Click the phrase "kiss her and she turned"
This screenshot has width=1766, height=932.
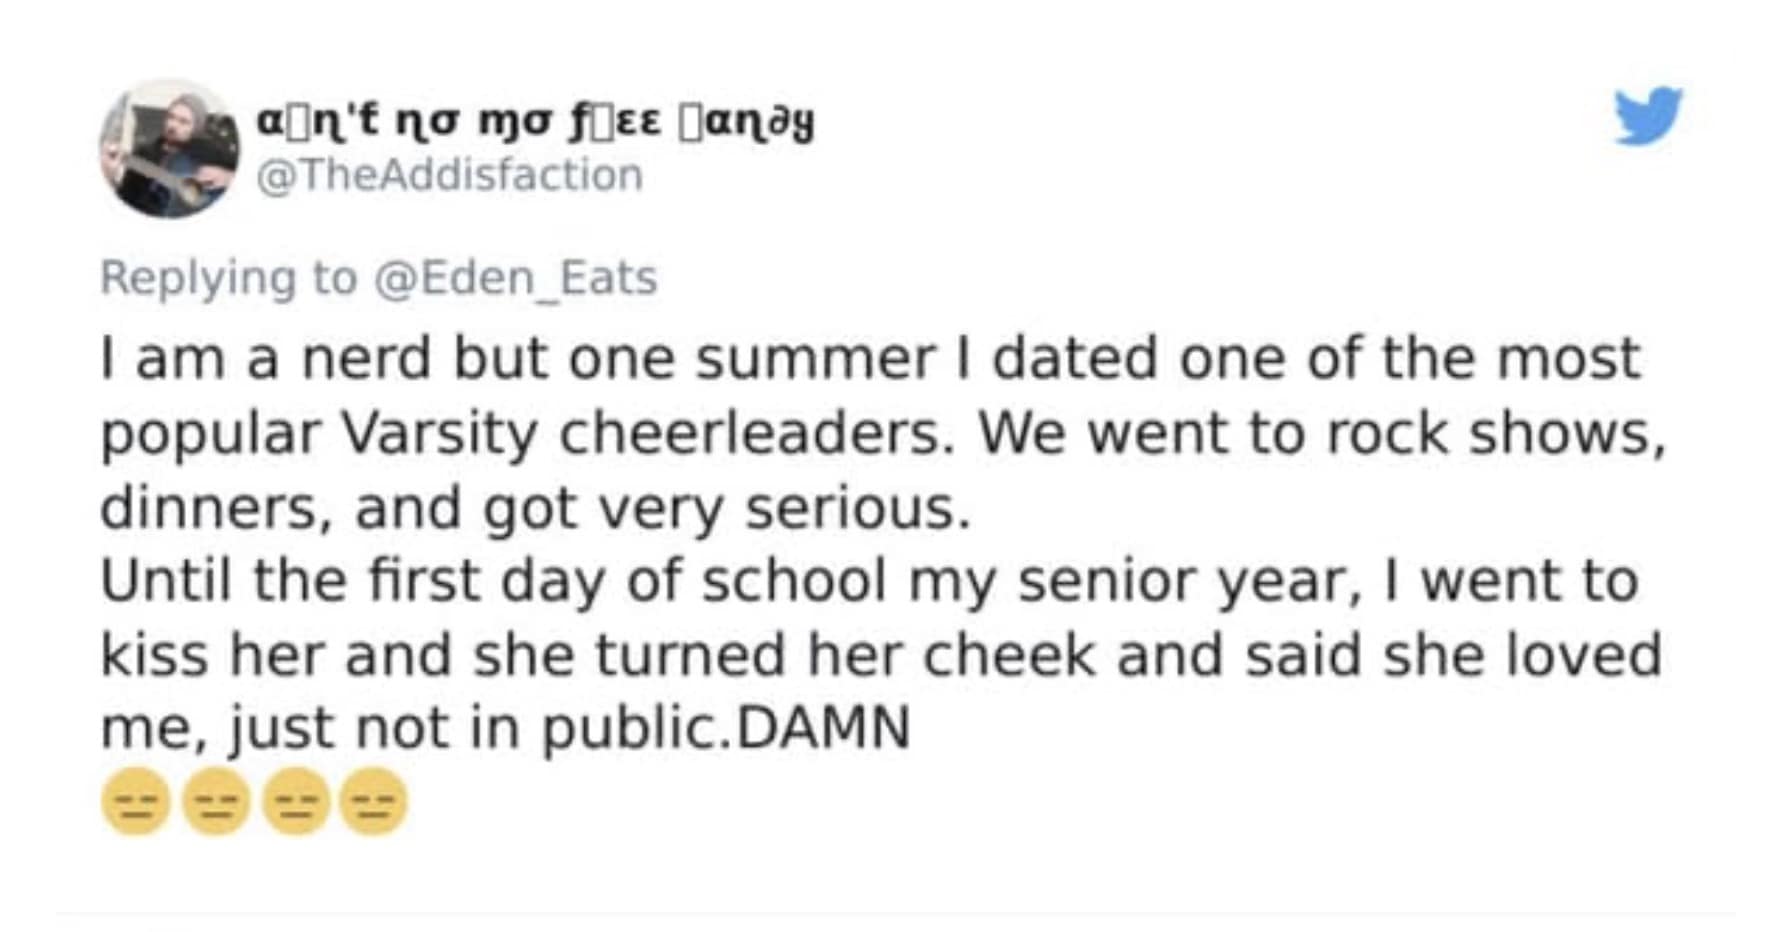tap(443, 655)
